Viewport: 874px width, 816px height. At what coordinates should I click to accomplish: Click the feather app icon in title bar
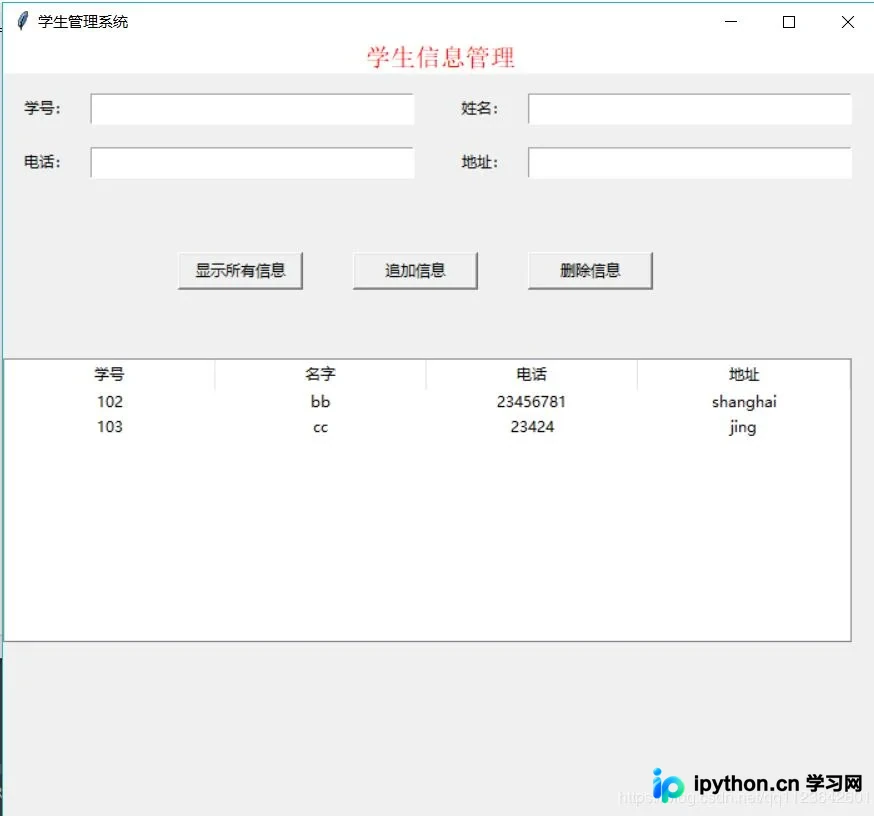tap(22, 21)
